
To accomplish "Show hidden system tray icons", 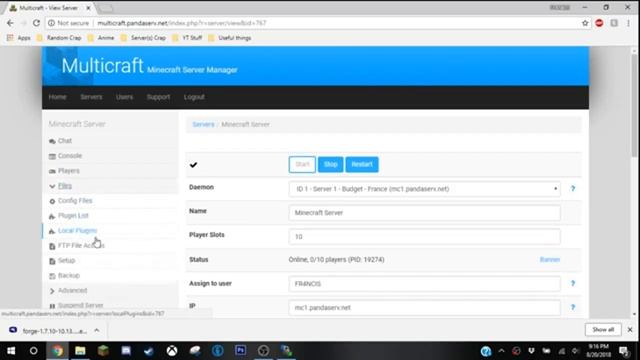I will [501, 351].
